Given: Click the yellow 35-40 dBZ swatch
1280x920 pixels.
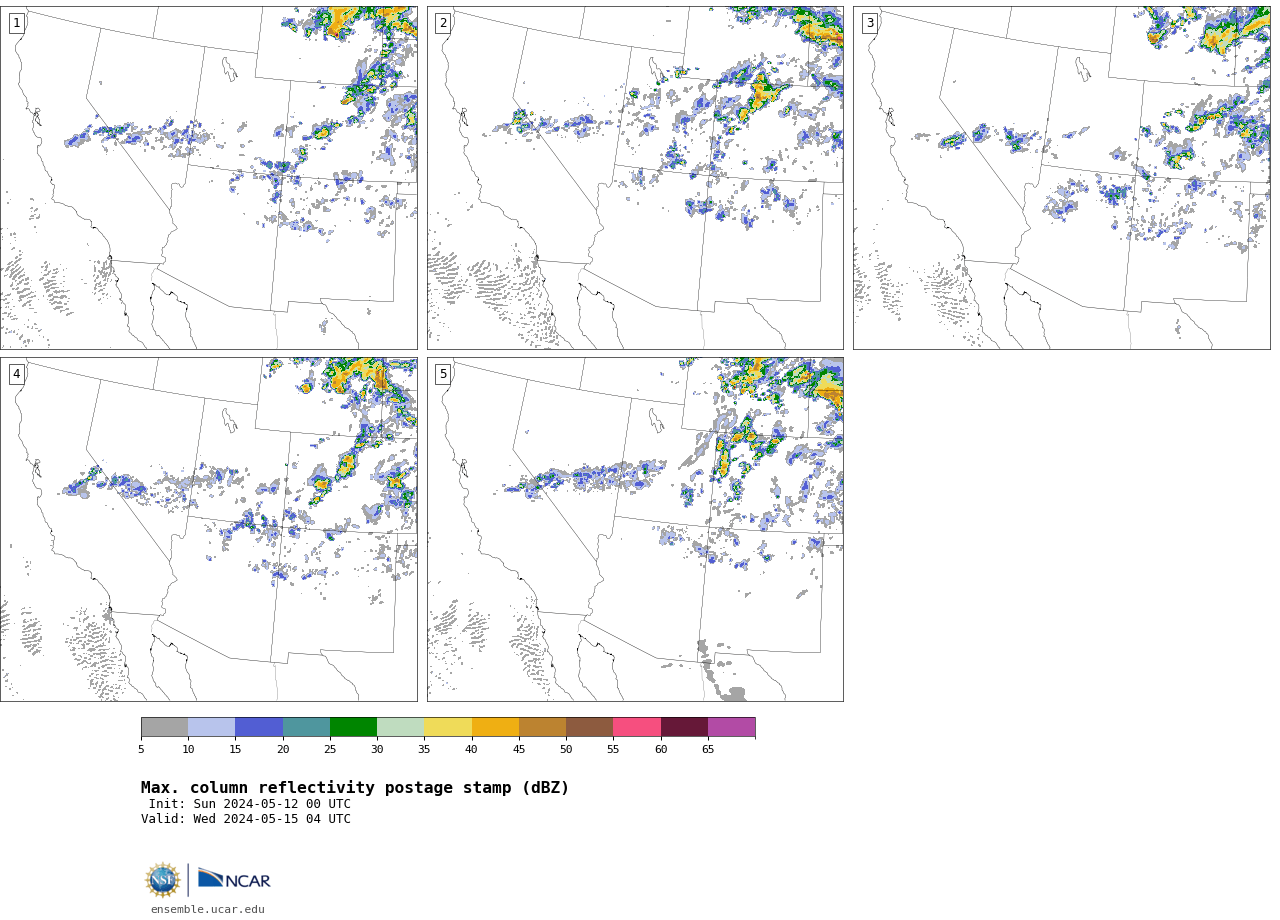Looking at the screenshot, I should [448, 727].
